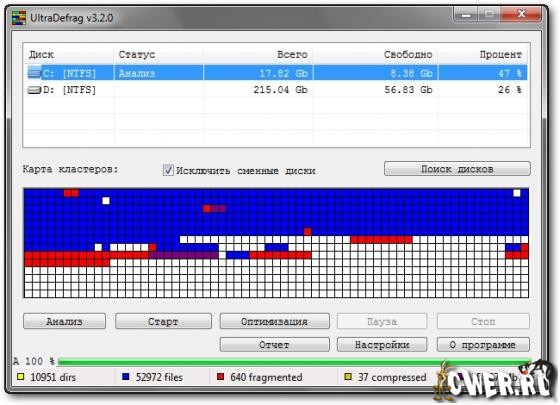
Task: Click the 52972 files status entry
Action: click(159, 377)
